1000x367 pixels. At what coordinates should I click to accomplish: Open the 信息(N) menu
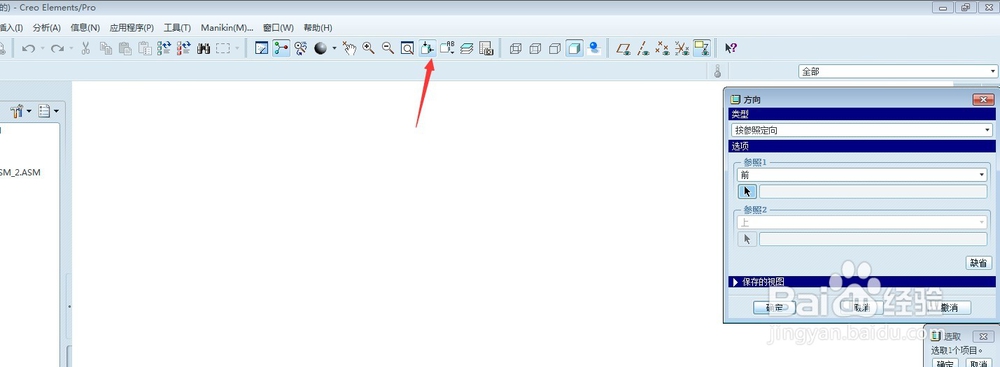[x=85, y=28]
